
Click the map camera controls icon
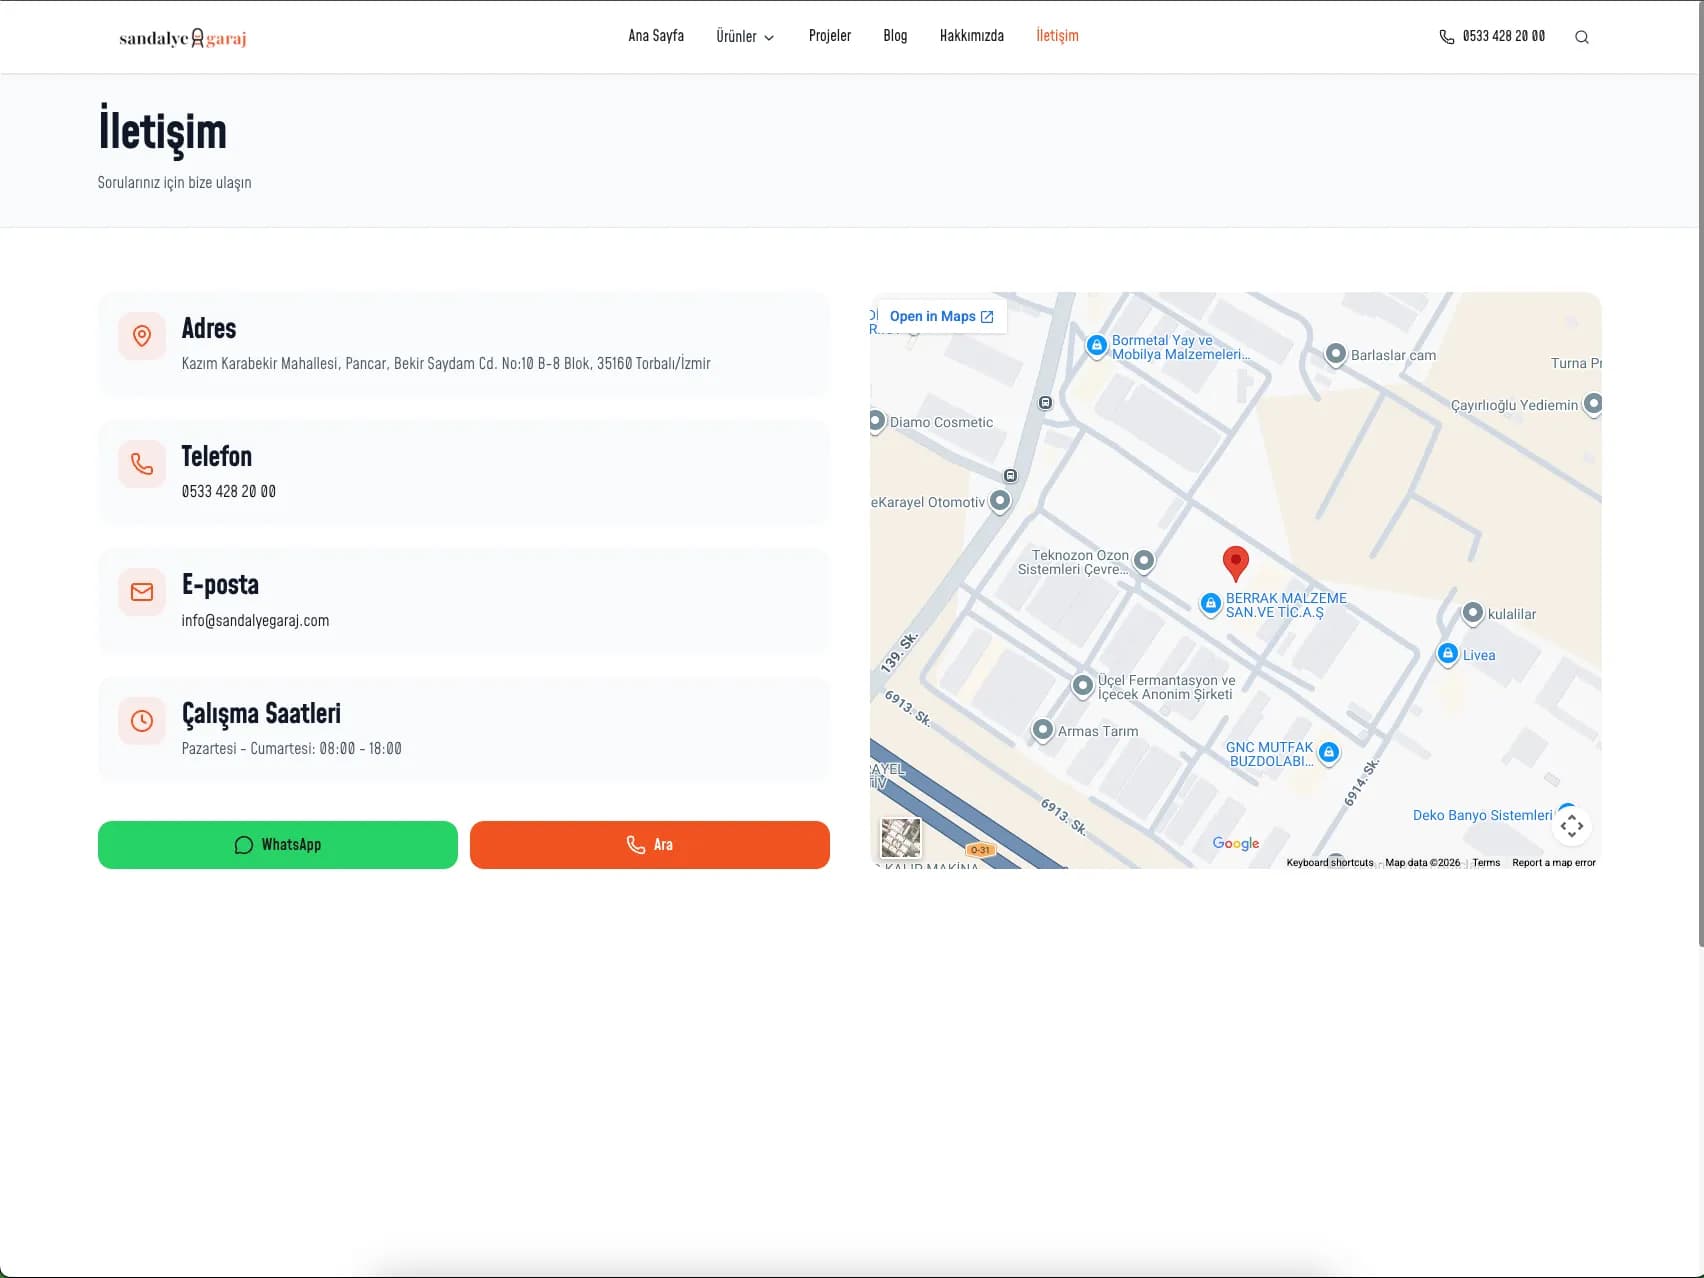pos(1571,826)
